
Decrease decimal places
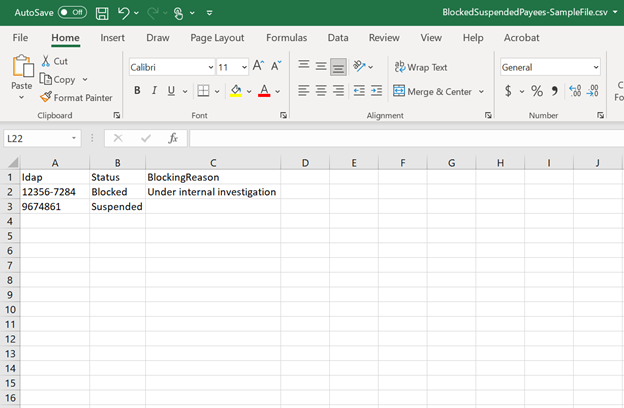click(x=593, y=91)
